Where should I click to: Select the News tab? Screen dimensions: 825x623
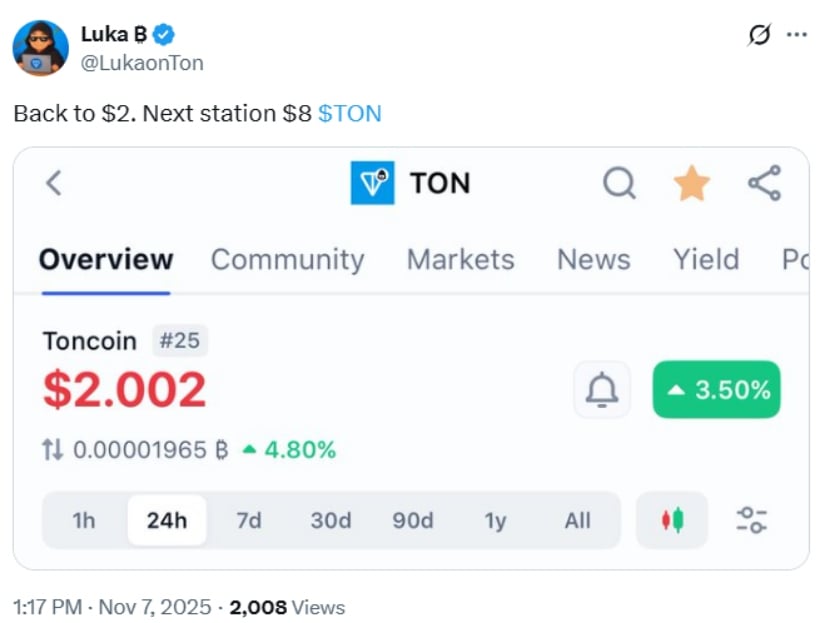tap(593, 260)
